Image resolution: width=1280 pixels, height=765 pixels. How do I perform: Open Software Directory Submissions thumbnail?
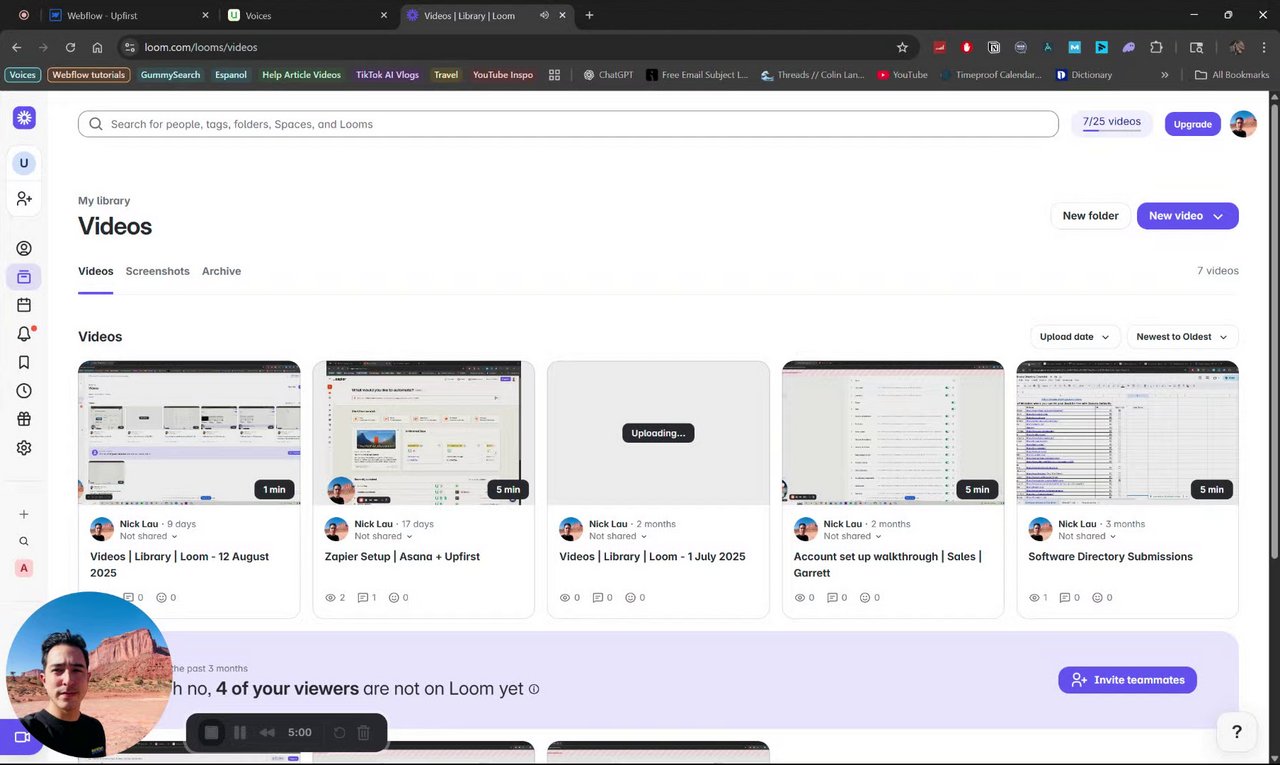1127,433
